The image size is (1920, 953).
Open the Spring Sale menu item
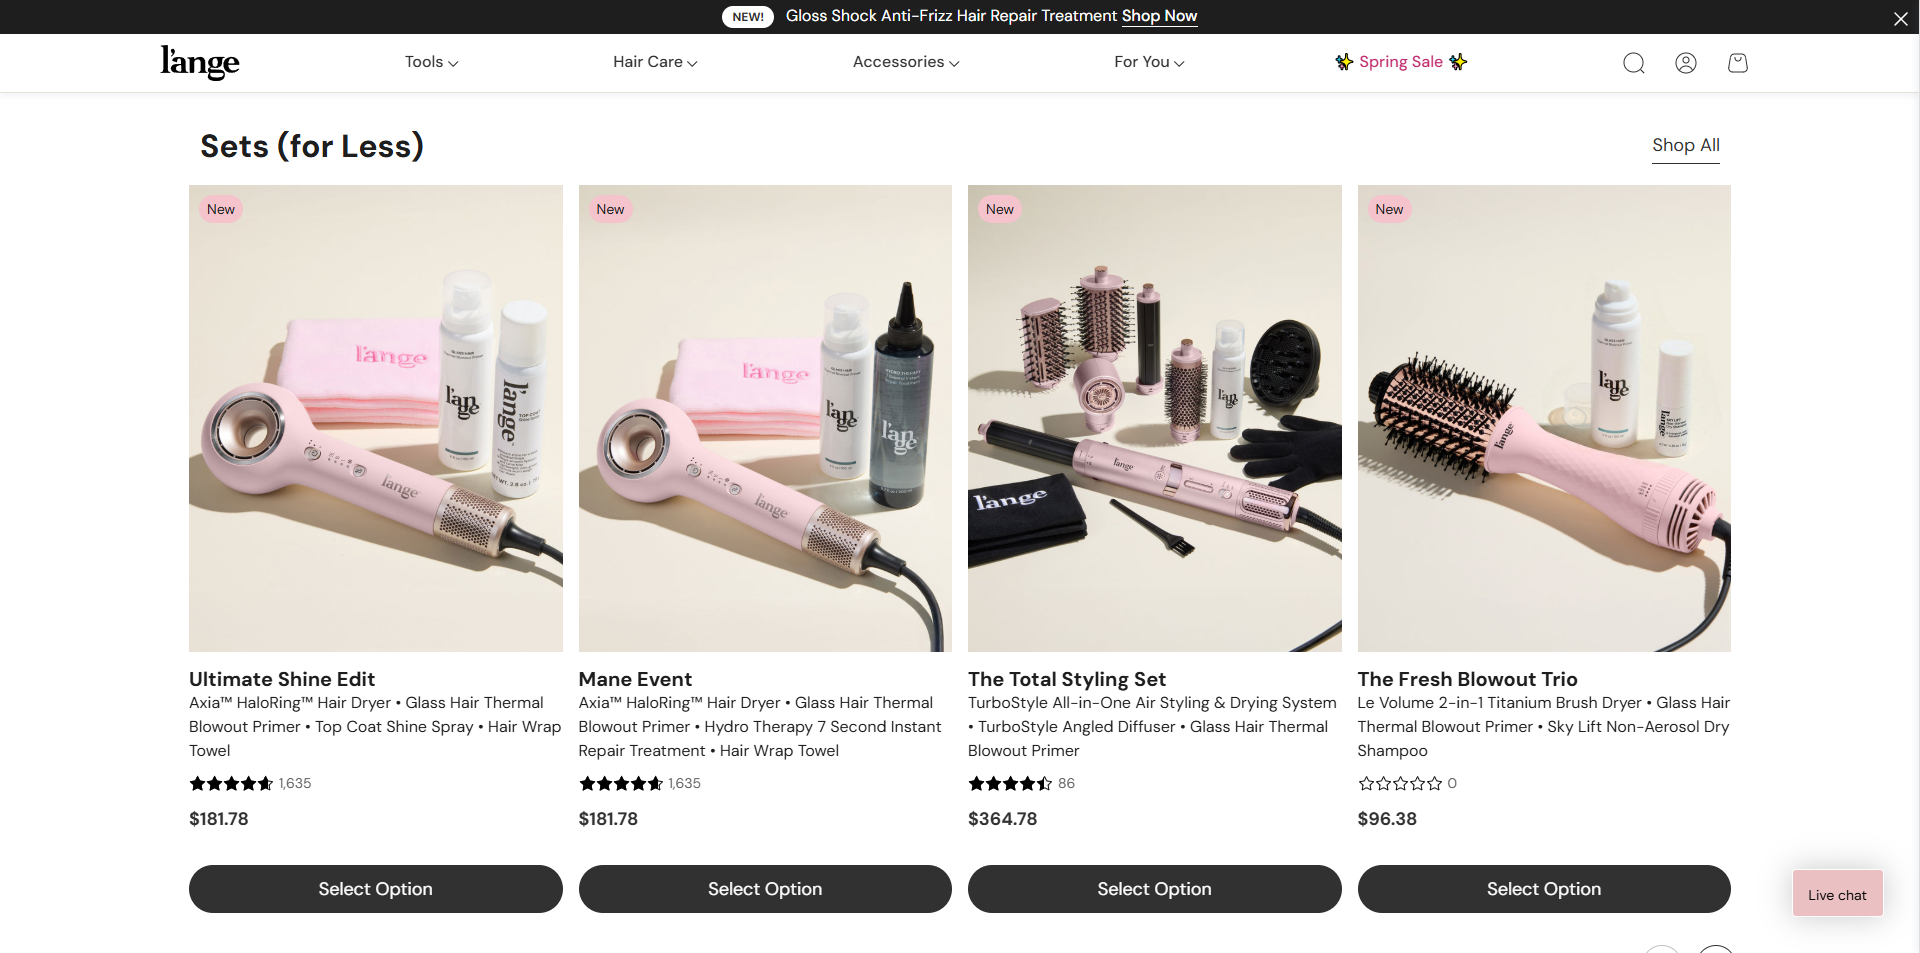click(1401, 62)
